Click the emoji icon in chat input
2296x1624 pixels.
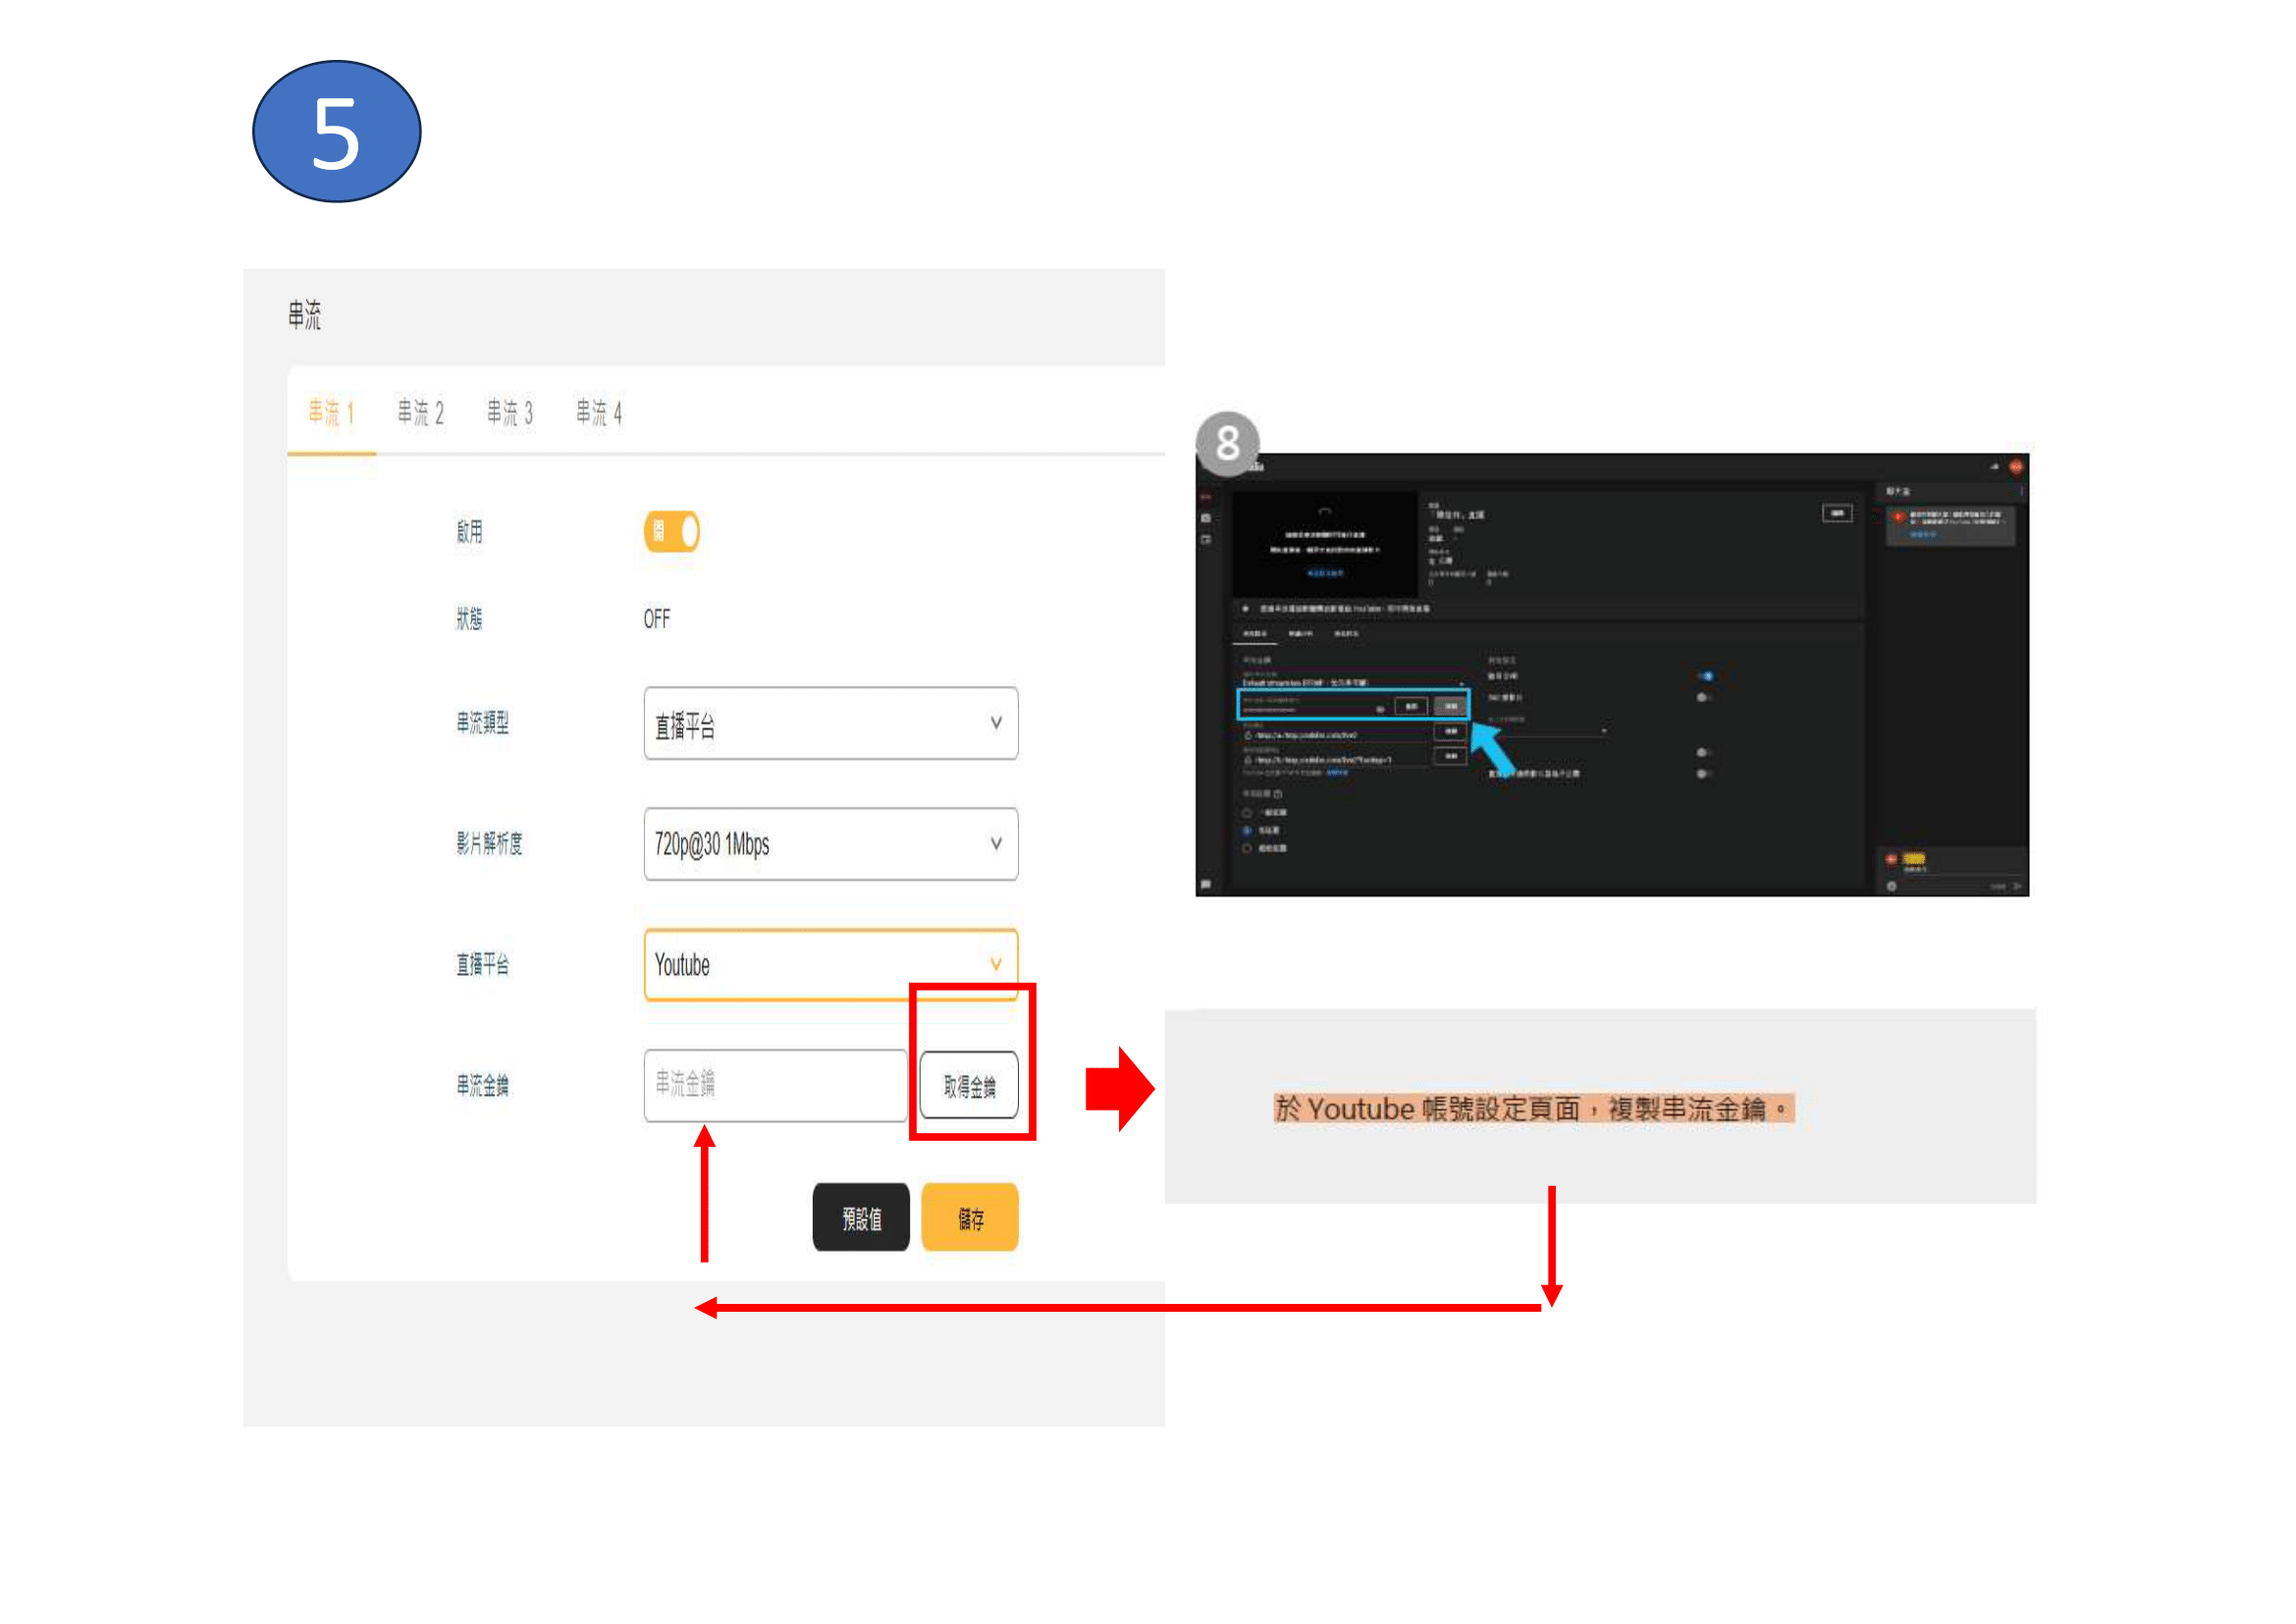point(1891,886)
